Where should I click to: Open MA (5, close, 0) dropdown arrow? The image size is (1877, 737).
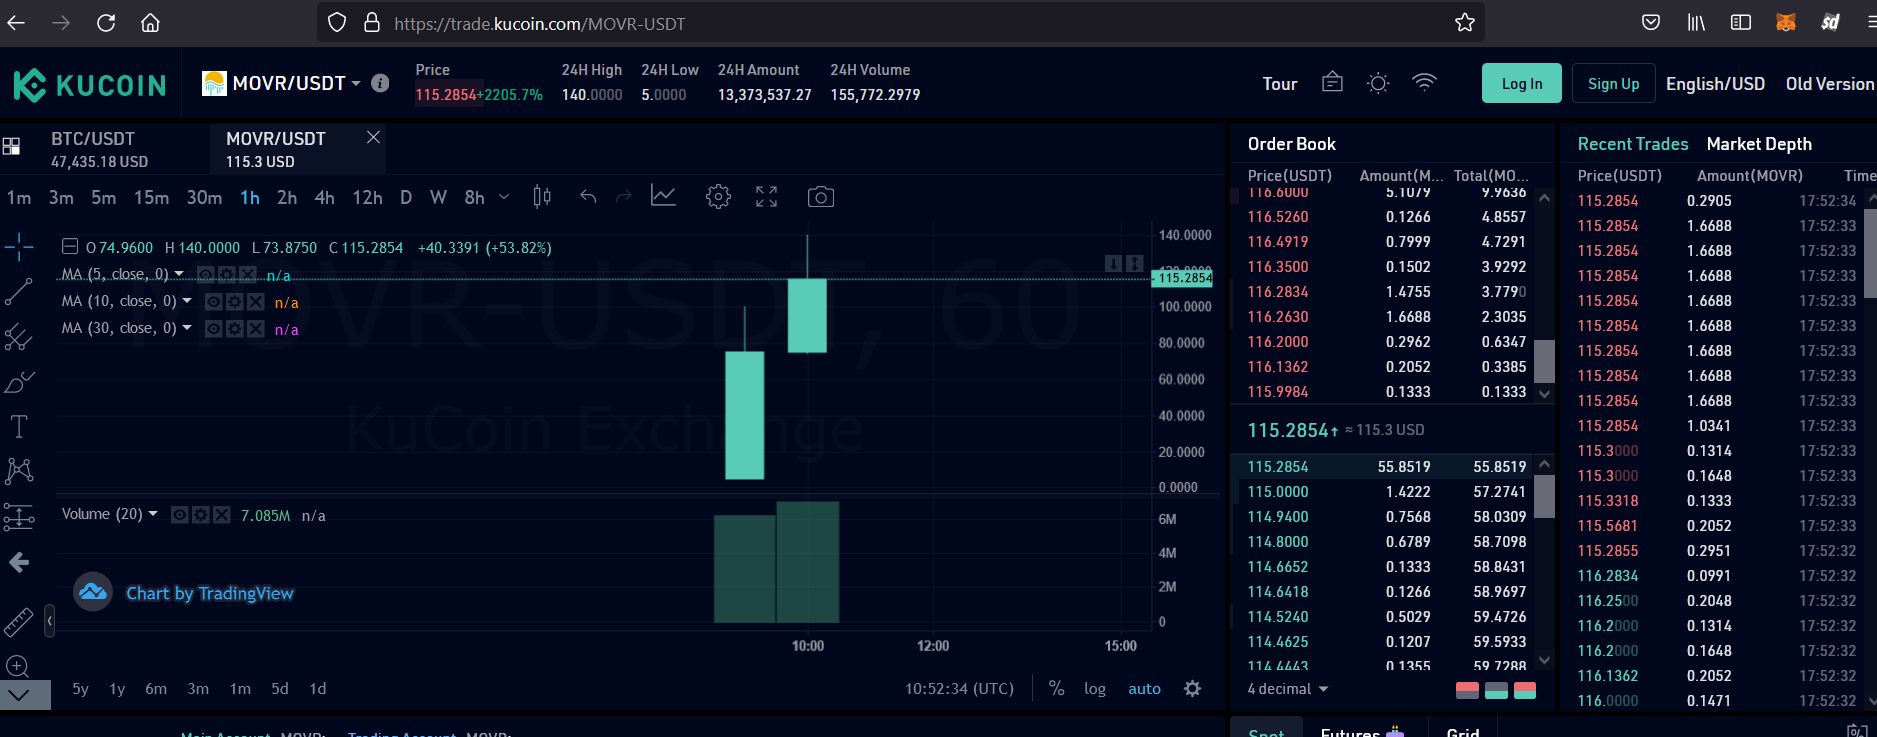pyautogui.click(x=179, y=274)
